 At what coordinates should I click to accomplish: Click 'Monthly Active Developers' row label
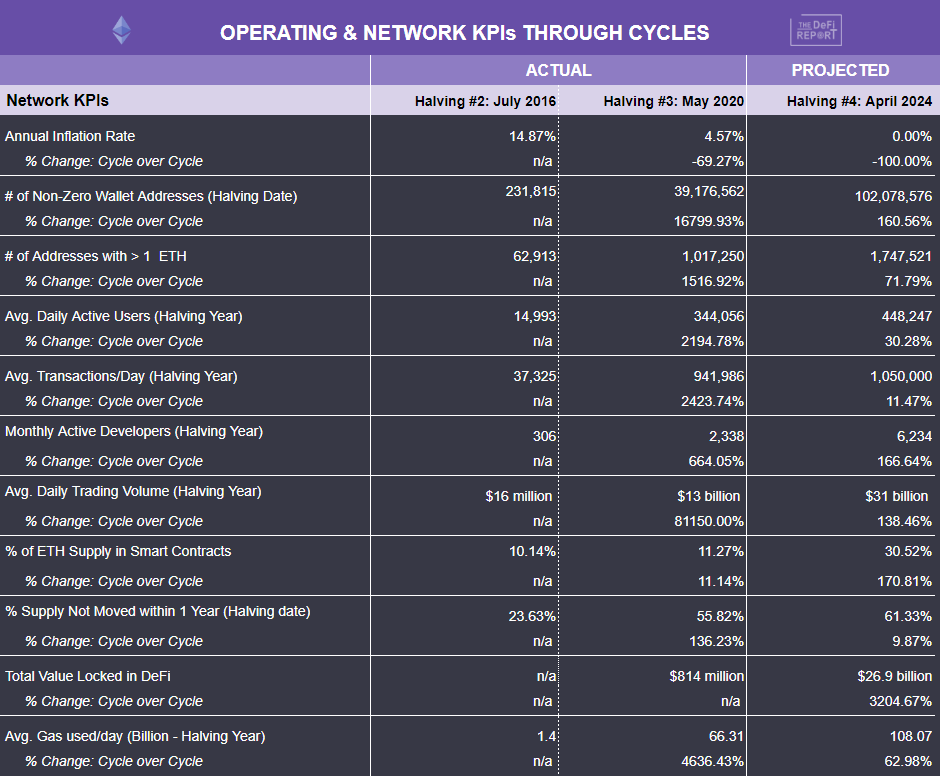coord(134,431)
